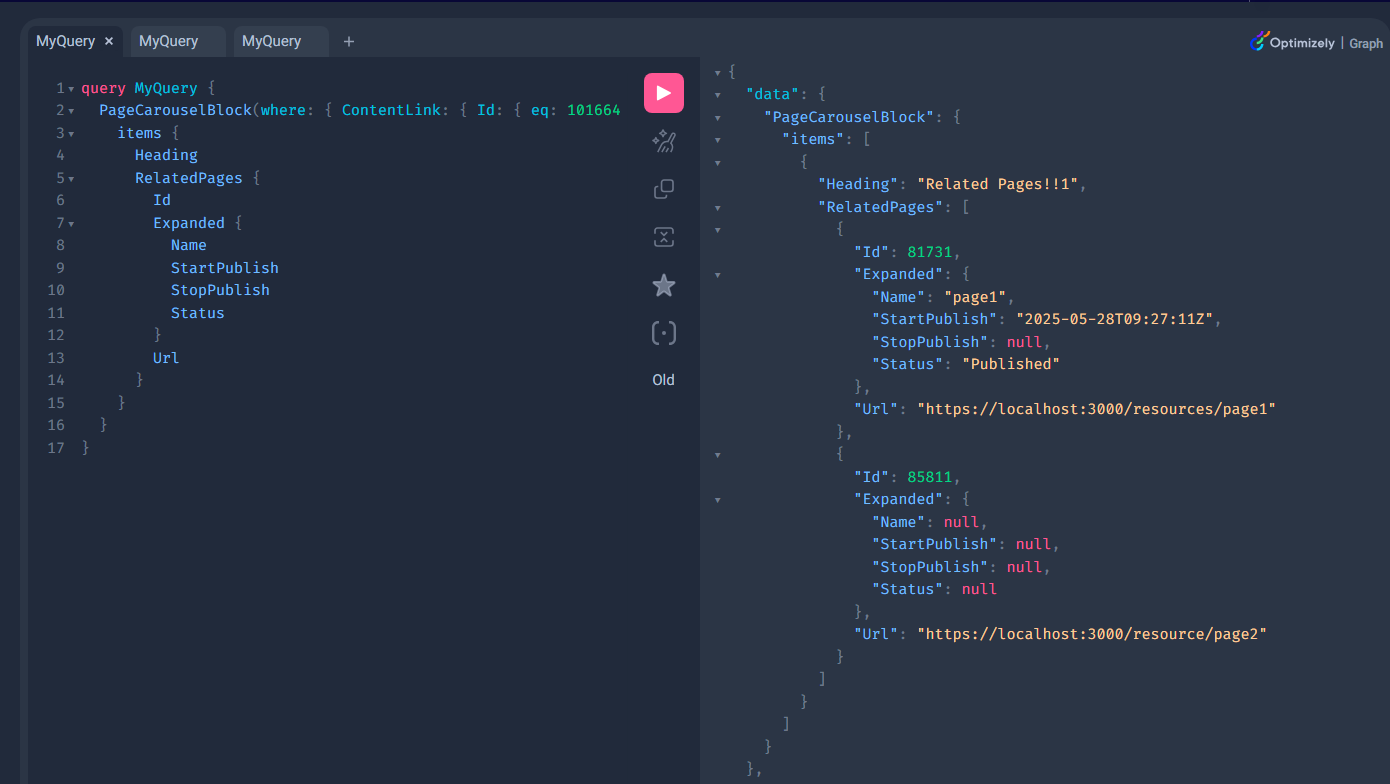Run the query with the pink play button

tap(663, 93)
